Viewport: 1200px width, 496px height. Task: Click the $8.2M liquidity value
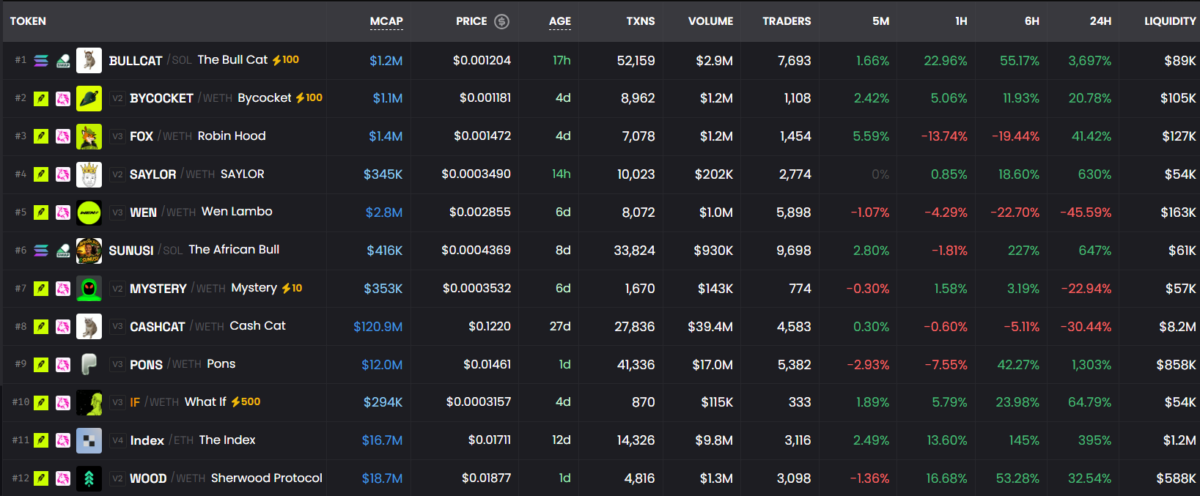(x=1176, y=326)
